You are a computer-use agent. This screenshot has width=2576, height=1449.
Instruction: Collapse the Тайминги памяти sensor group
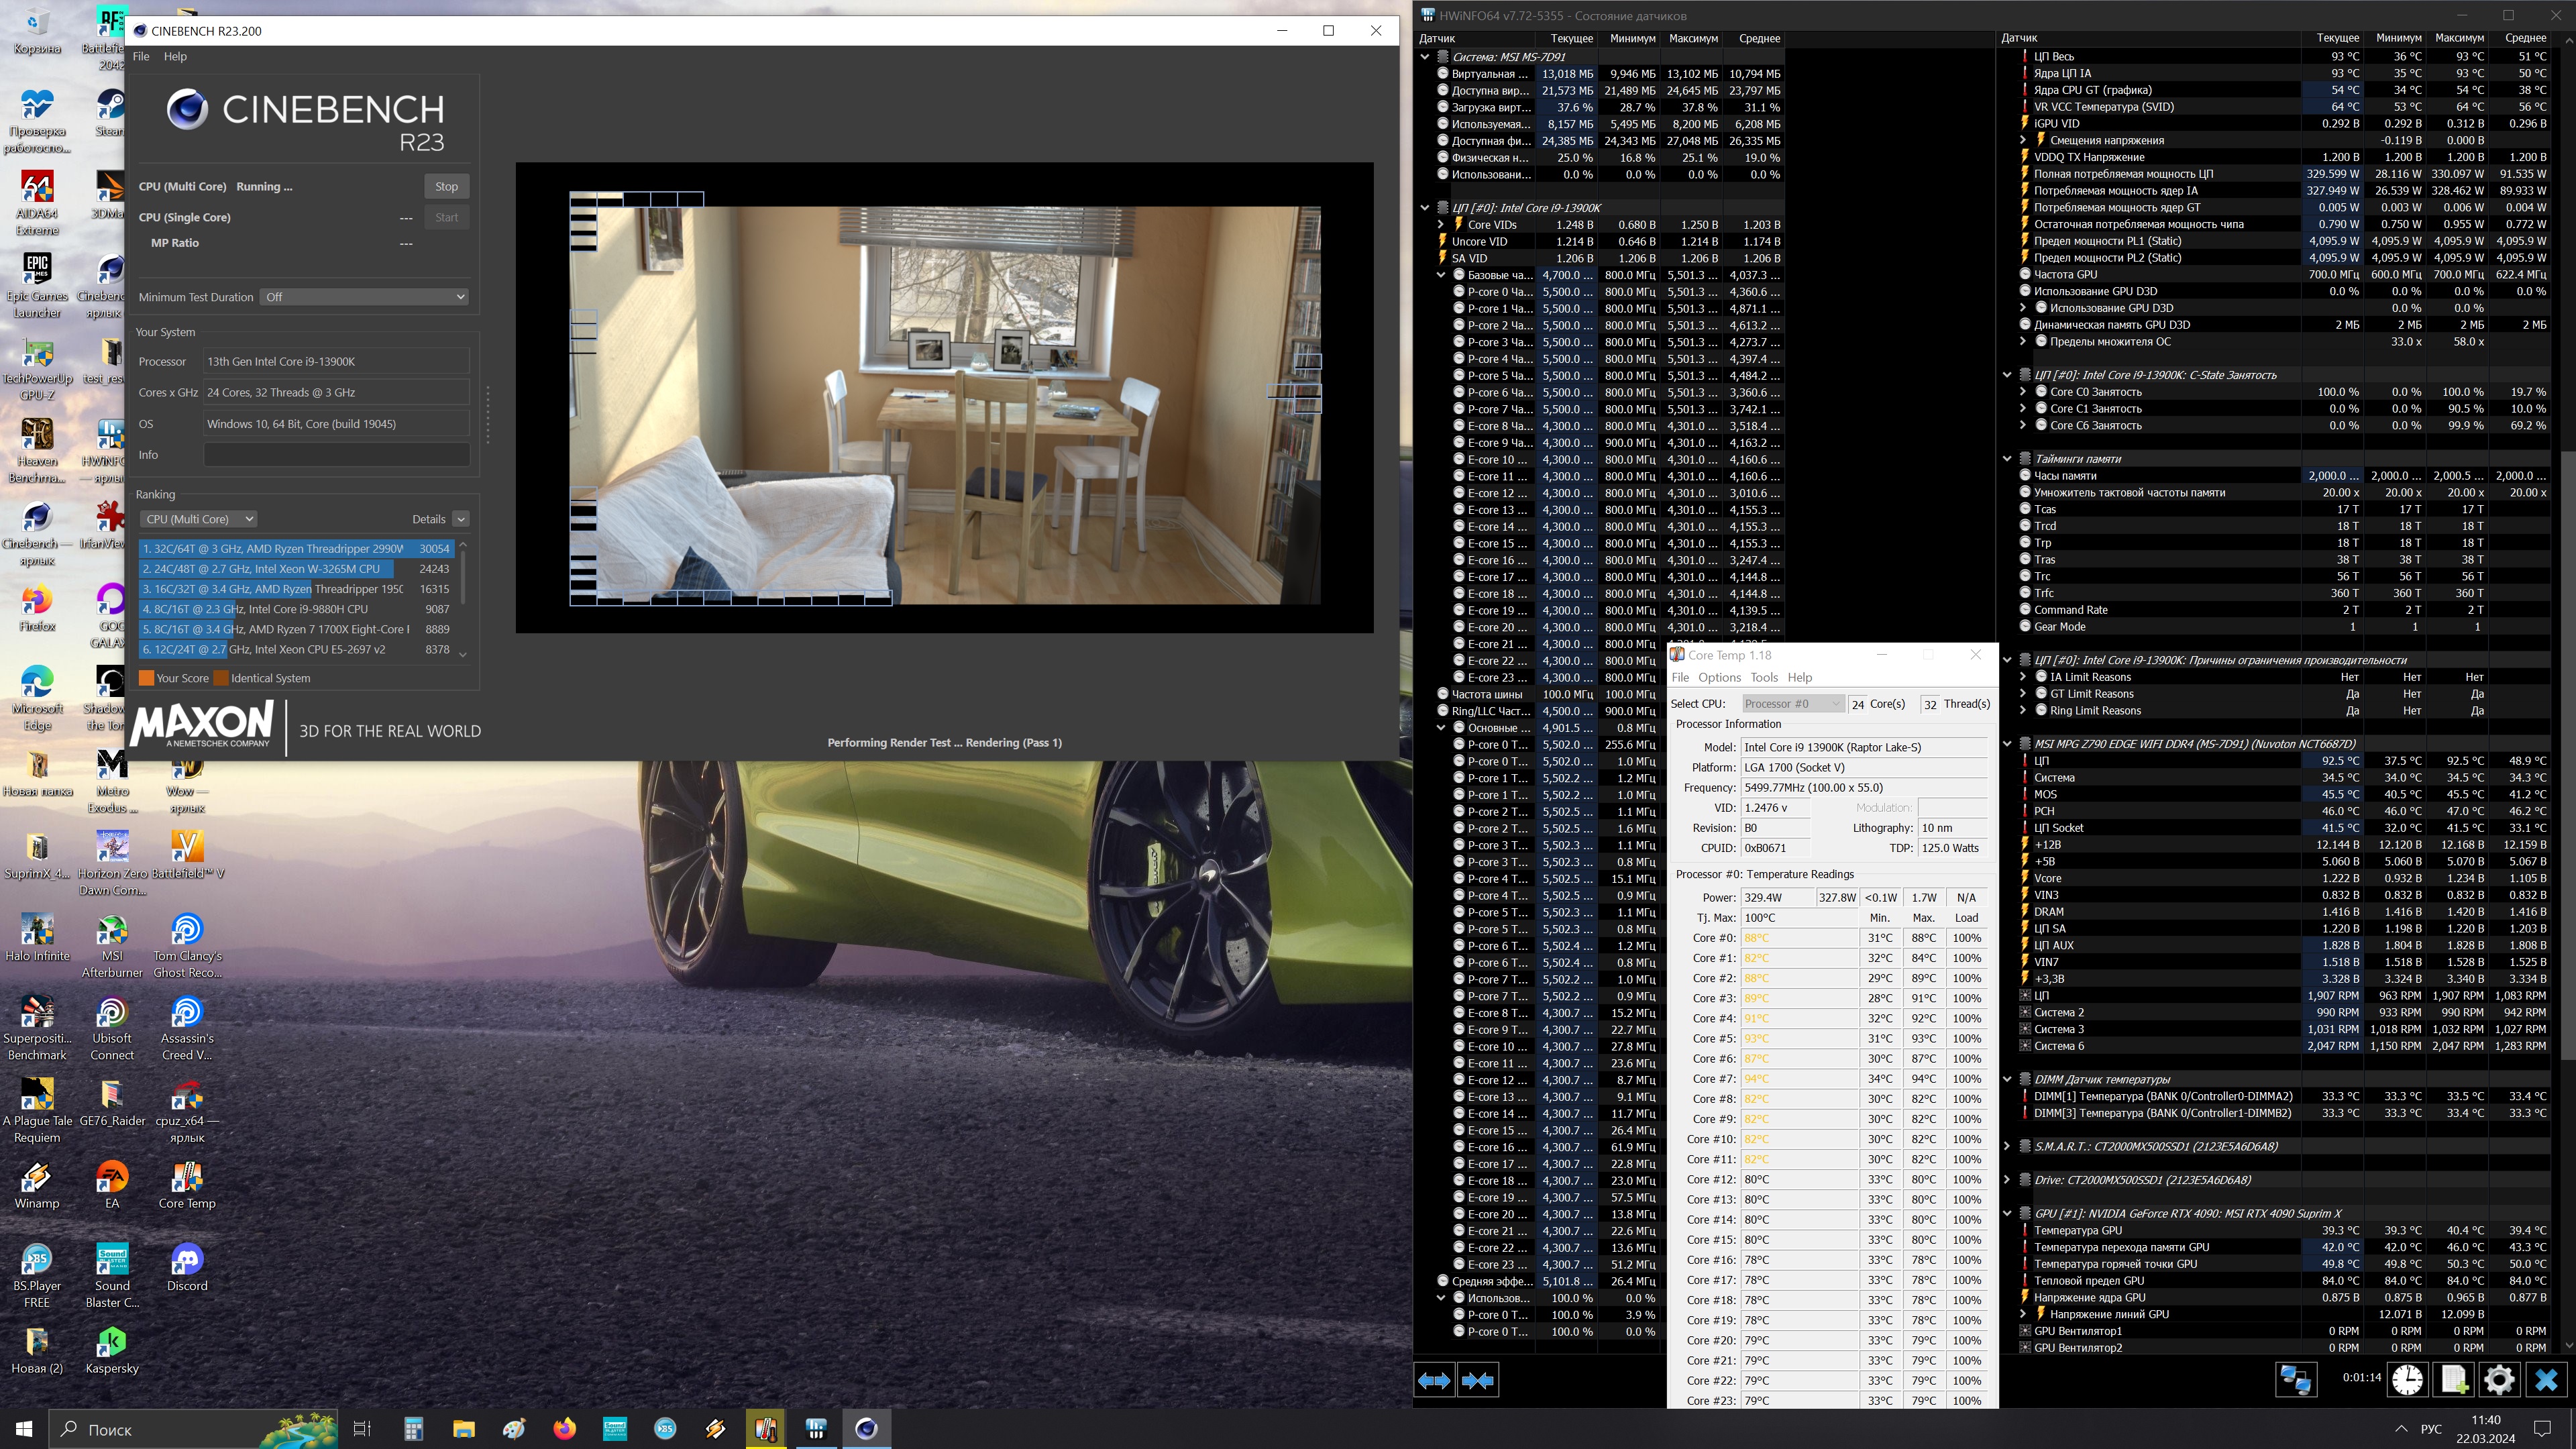[2007, 459]
